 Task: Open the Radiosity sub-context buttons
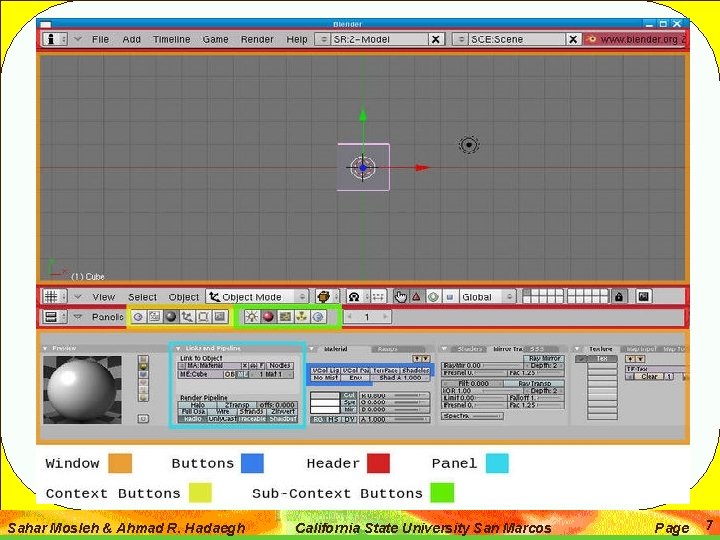pyautogui.click(x=302, y=317)
